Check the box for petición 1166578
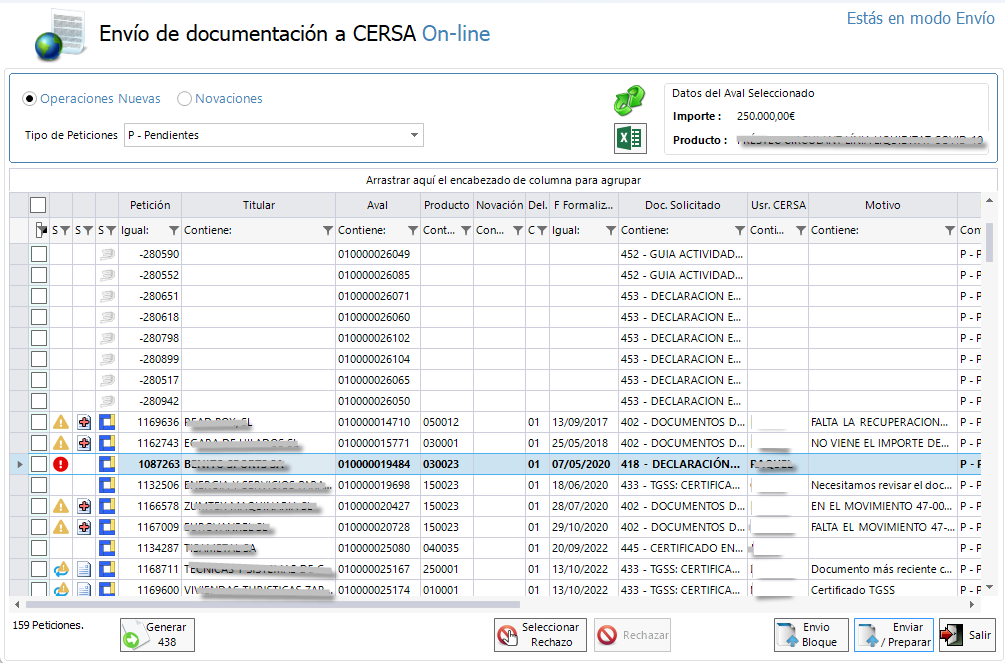This screenshot has width=1005, height=663. click(39, 507)
